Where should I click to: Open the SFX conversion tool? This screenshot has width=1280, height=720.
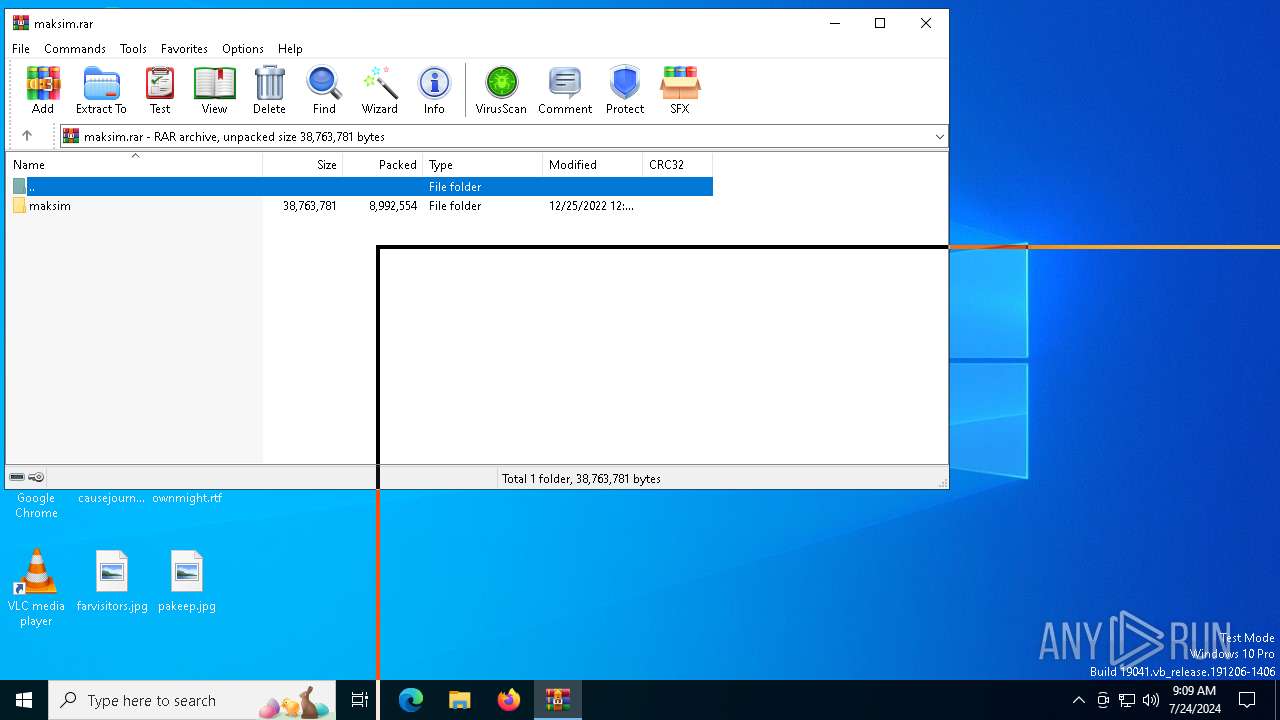680,91
